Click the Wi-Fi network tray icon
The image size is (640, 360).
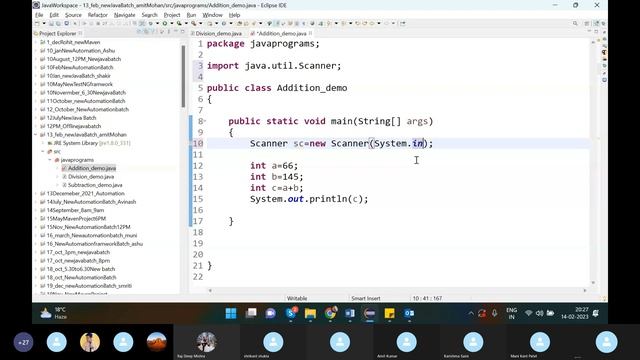(x=529, y=313)
